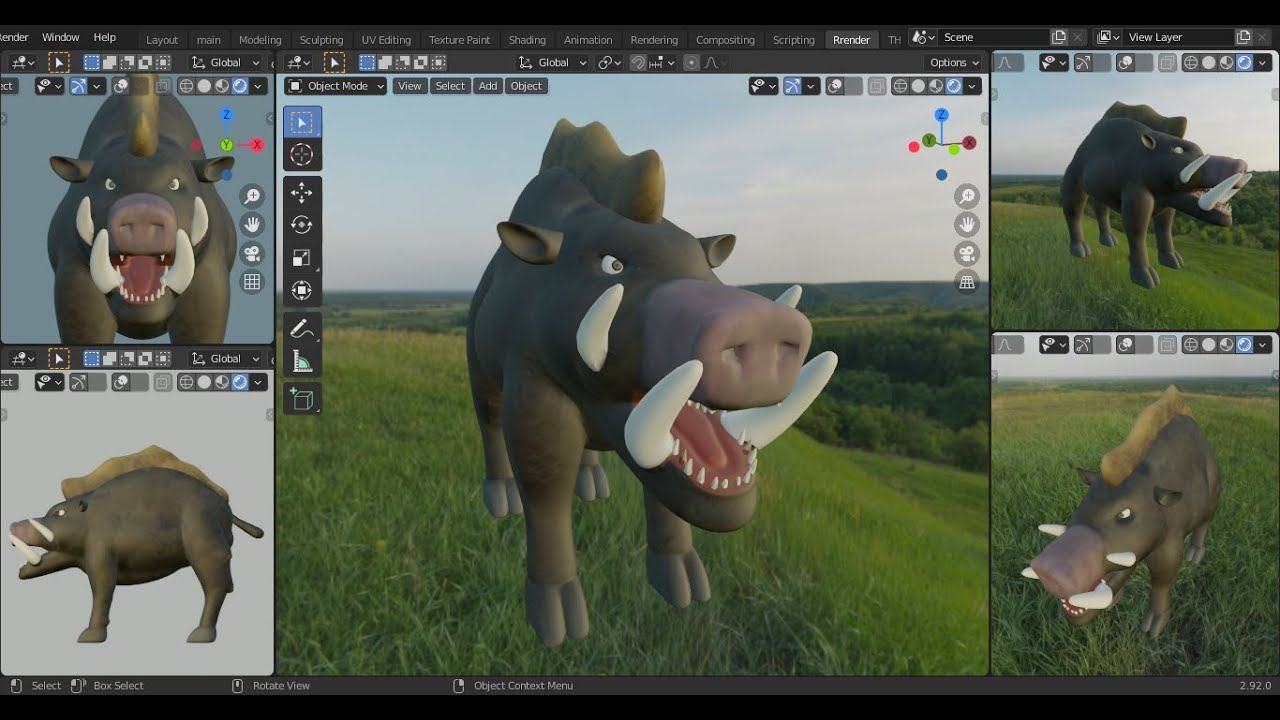
Task: Choose 'Set new selection' mode in main header
Action: [367, 62]
